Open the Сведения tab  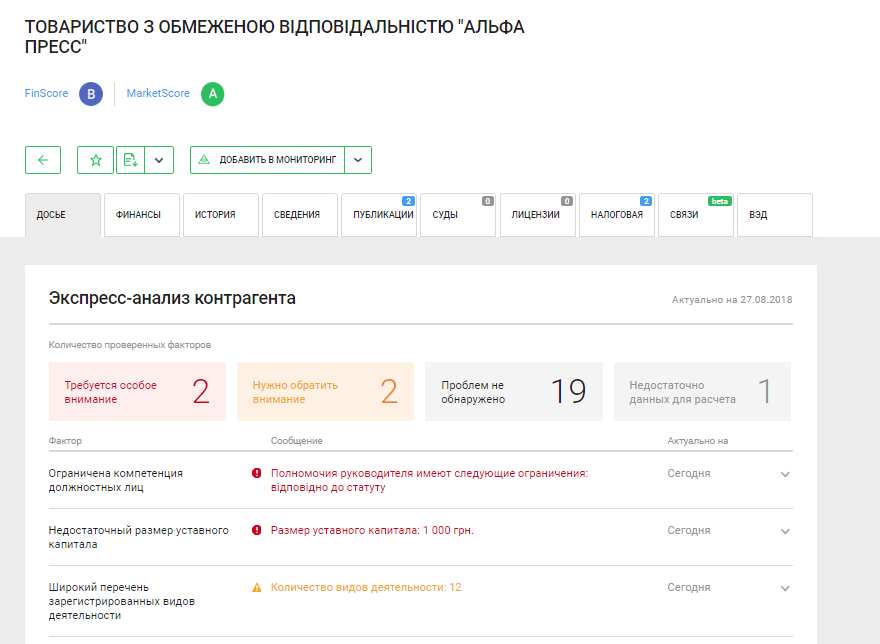click(300, 215)
